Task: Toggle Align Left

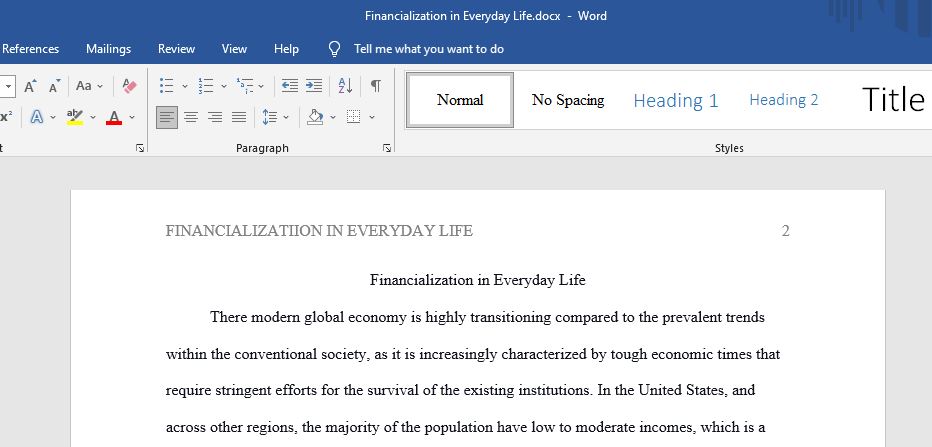Action: [x=167, y=117]
